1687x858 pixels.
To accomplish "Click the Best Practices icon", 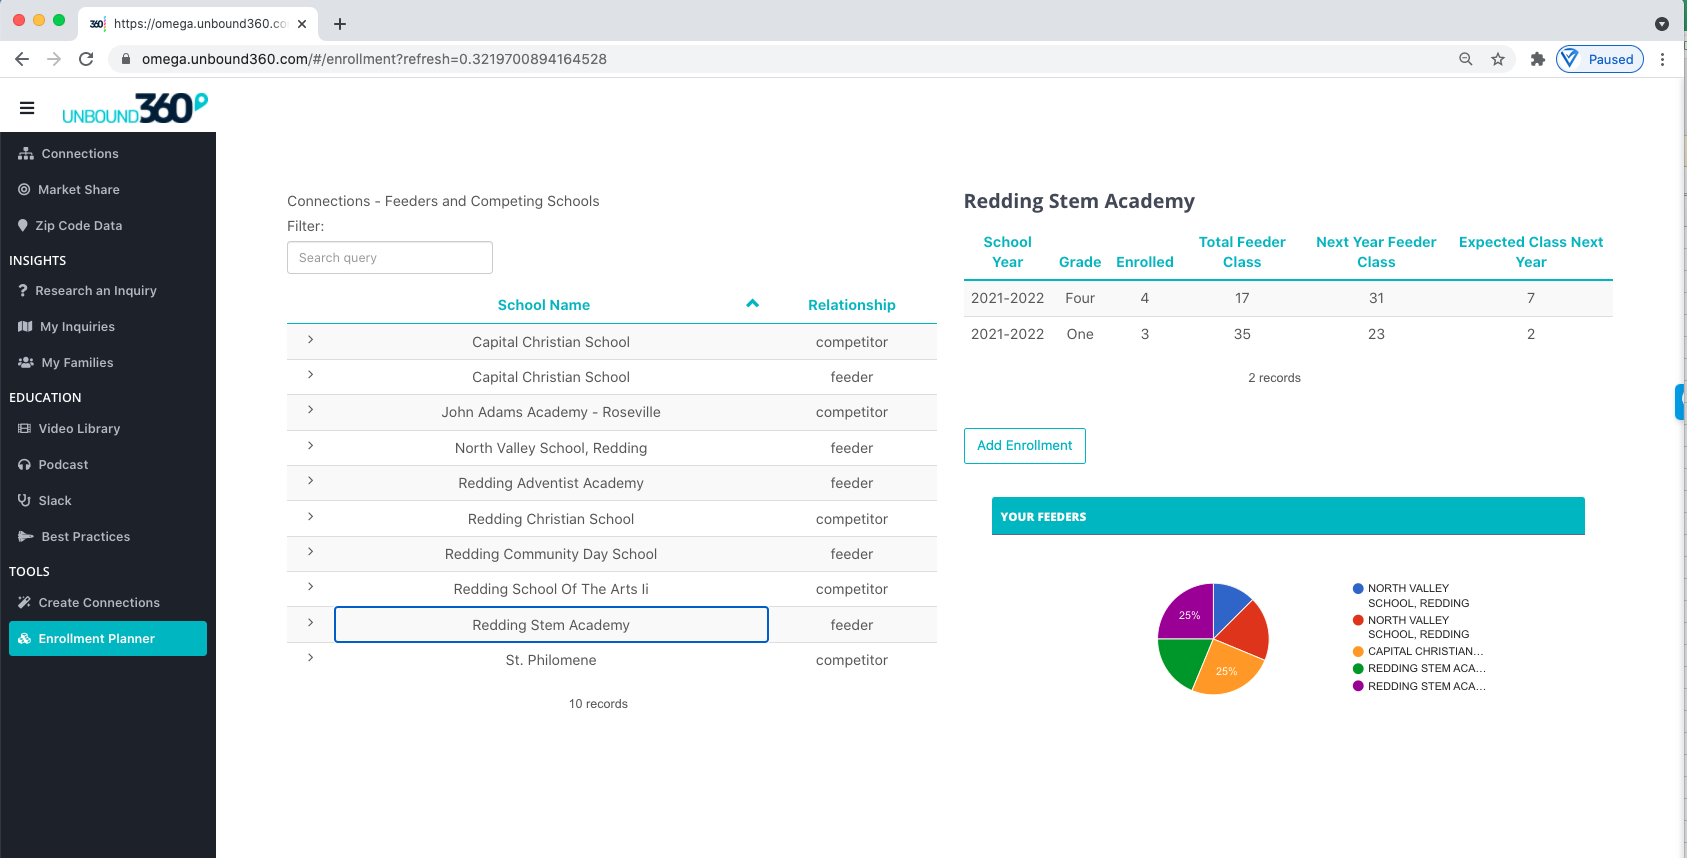I will tap(26, 537).
